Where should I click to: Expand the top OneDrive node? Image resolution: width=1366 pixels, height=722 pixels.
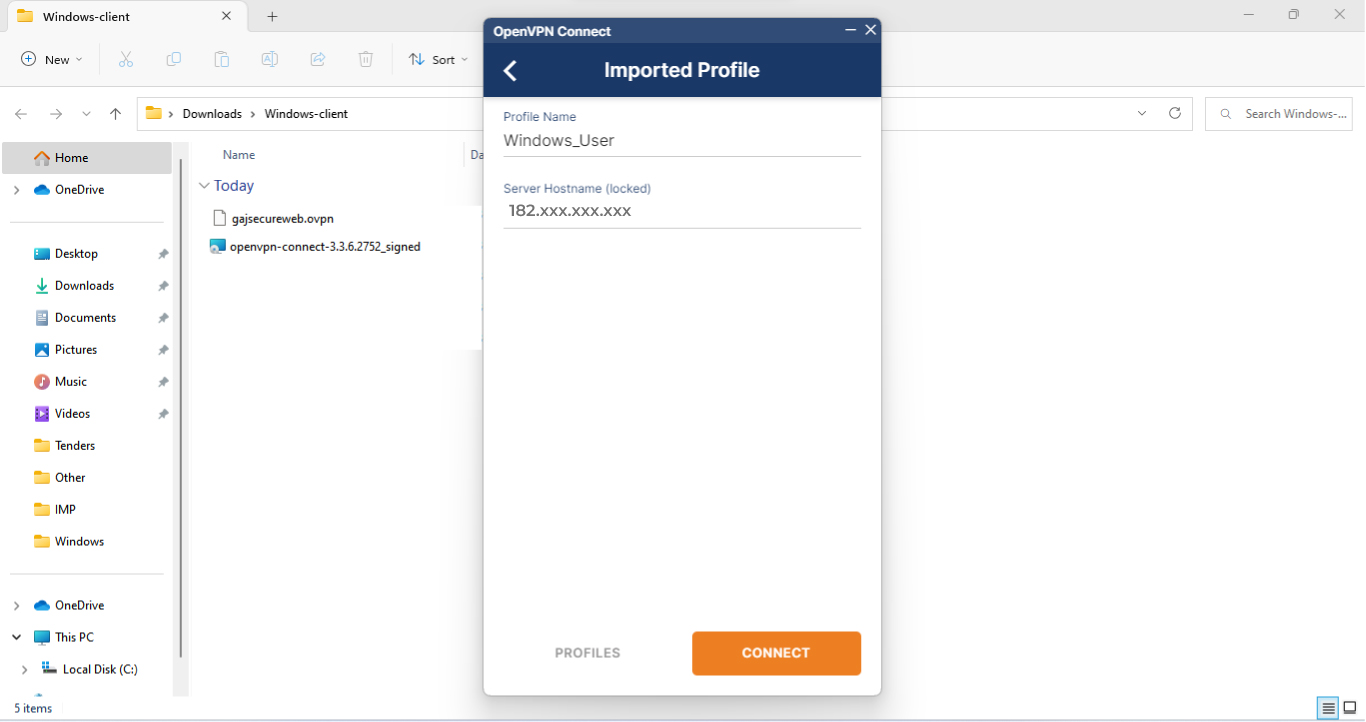16,190
